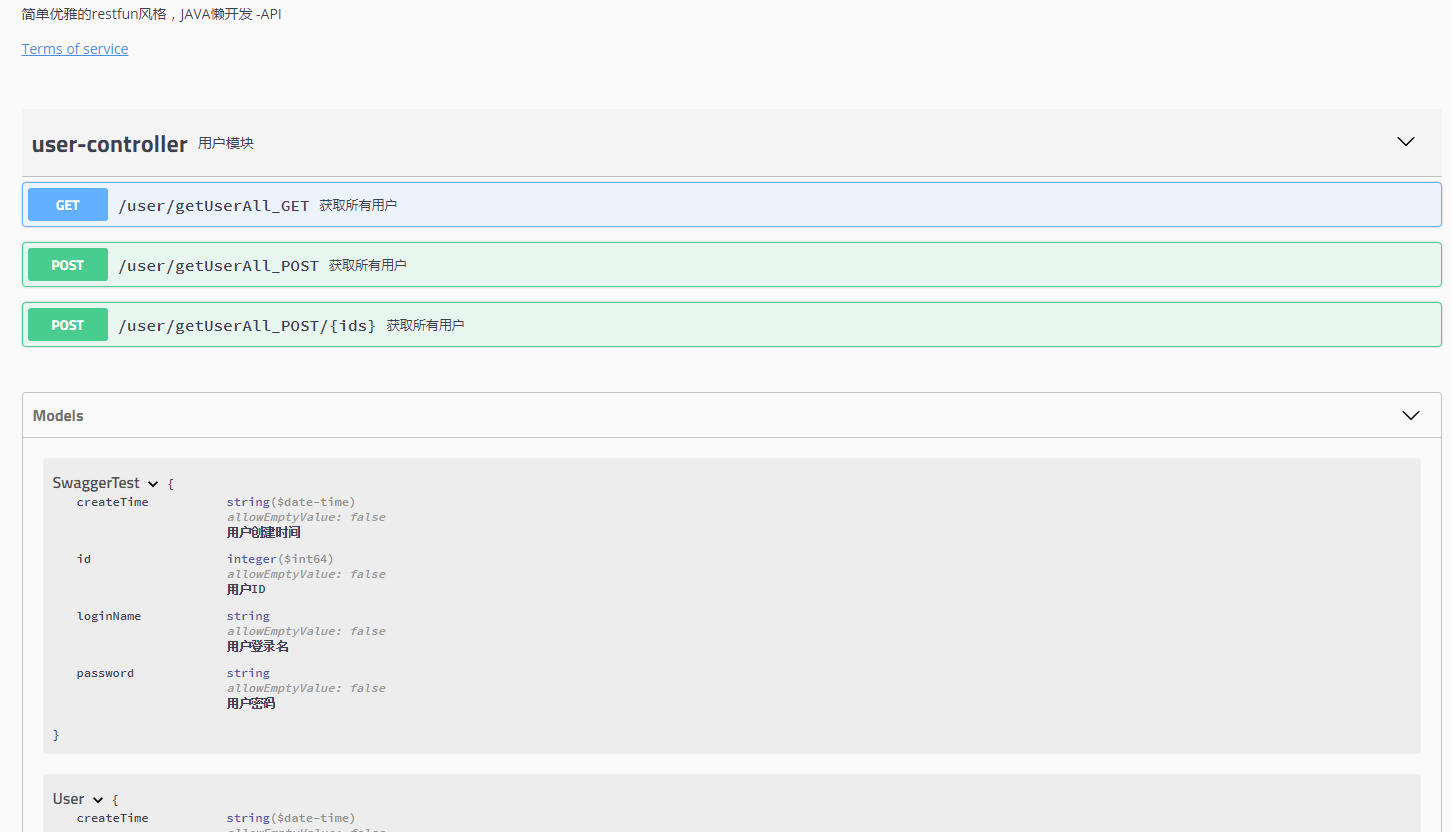Click the 获取所有用户 summary on GET row

click(358, 205)
